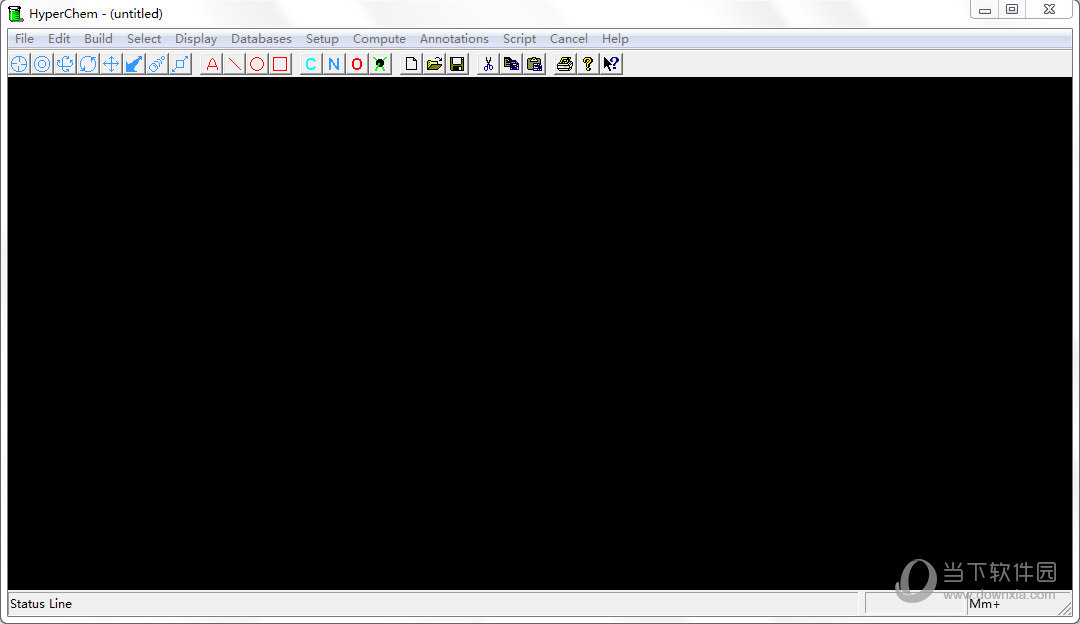
Task: Activate context help arrow-question icon
Action: coord(611,64)
